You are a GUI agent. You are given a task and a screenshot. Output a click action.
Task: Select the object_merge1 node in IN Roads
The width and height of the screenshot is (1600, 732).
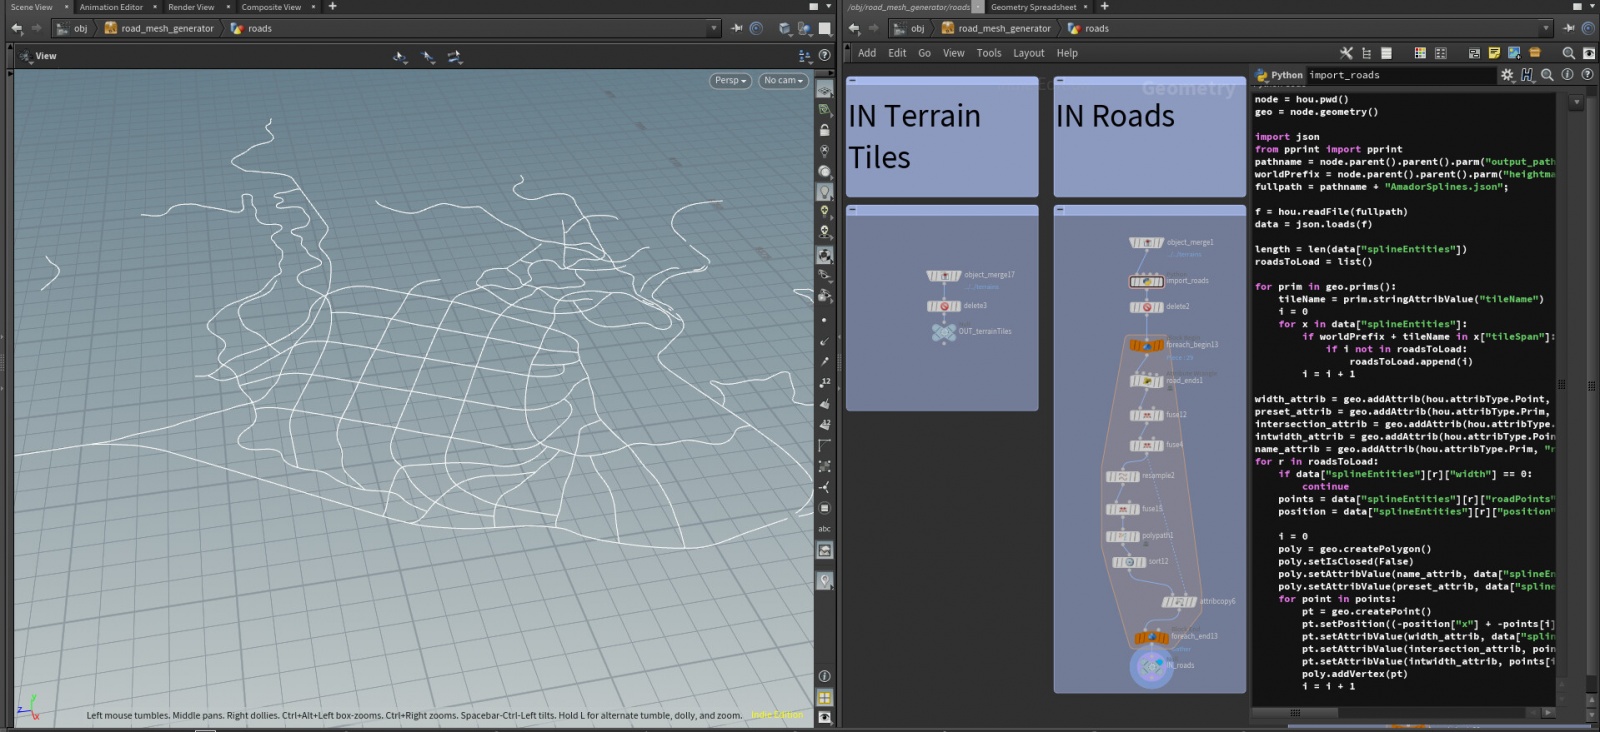pyautogui.click(x=1147, y=243)
